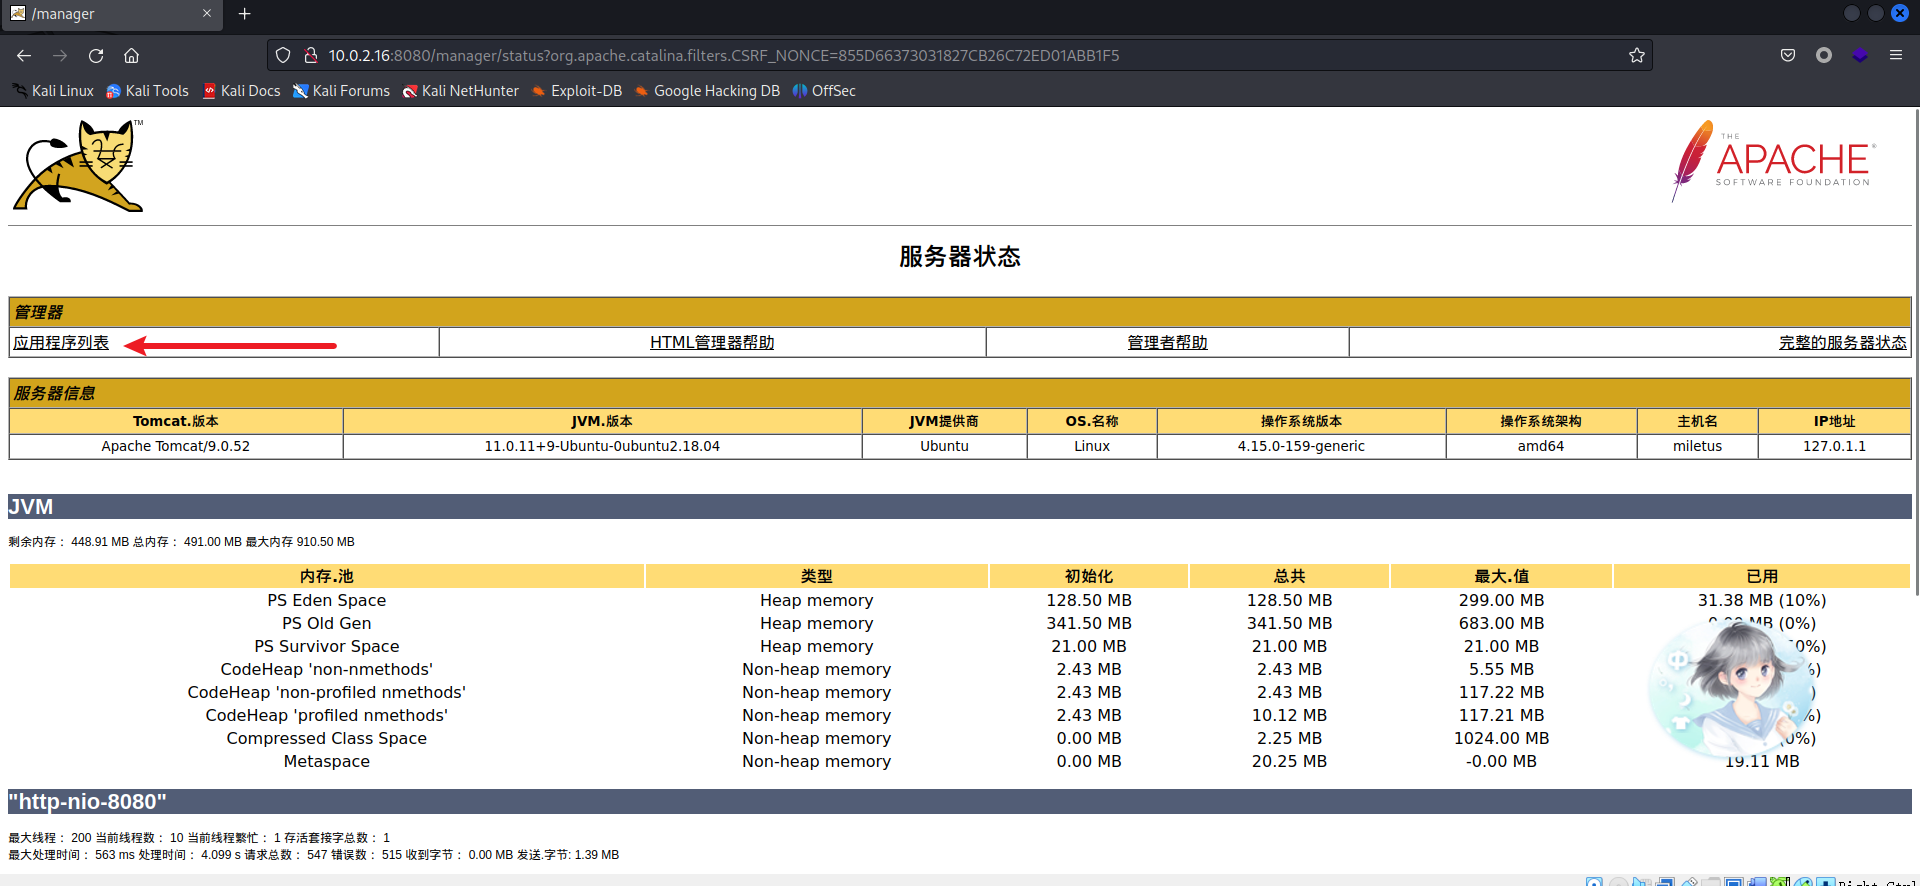Open a new browser tab
1920x886 pixels.
click(x=245, y=14)
